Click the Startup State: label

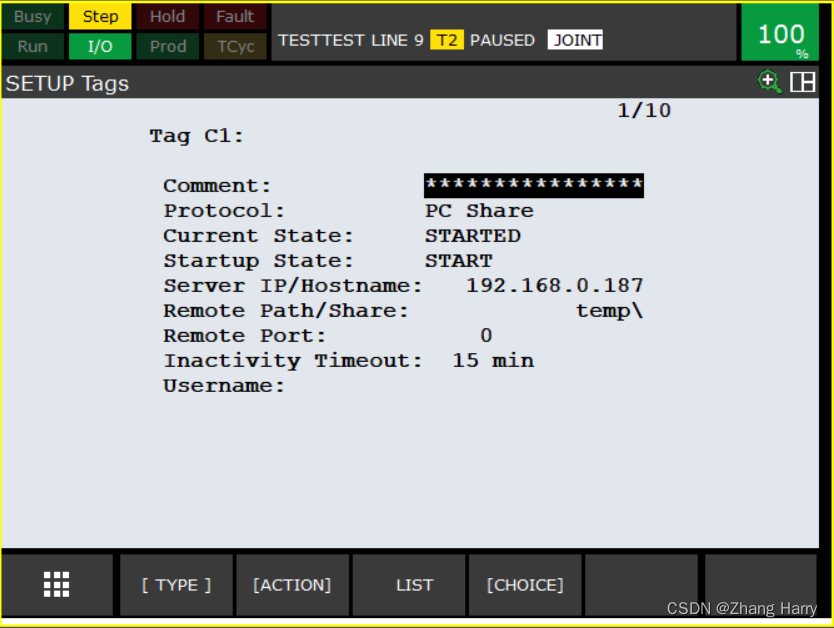pos(258,261)
